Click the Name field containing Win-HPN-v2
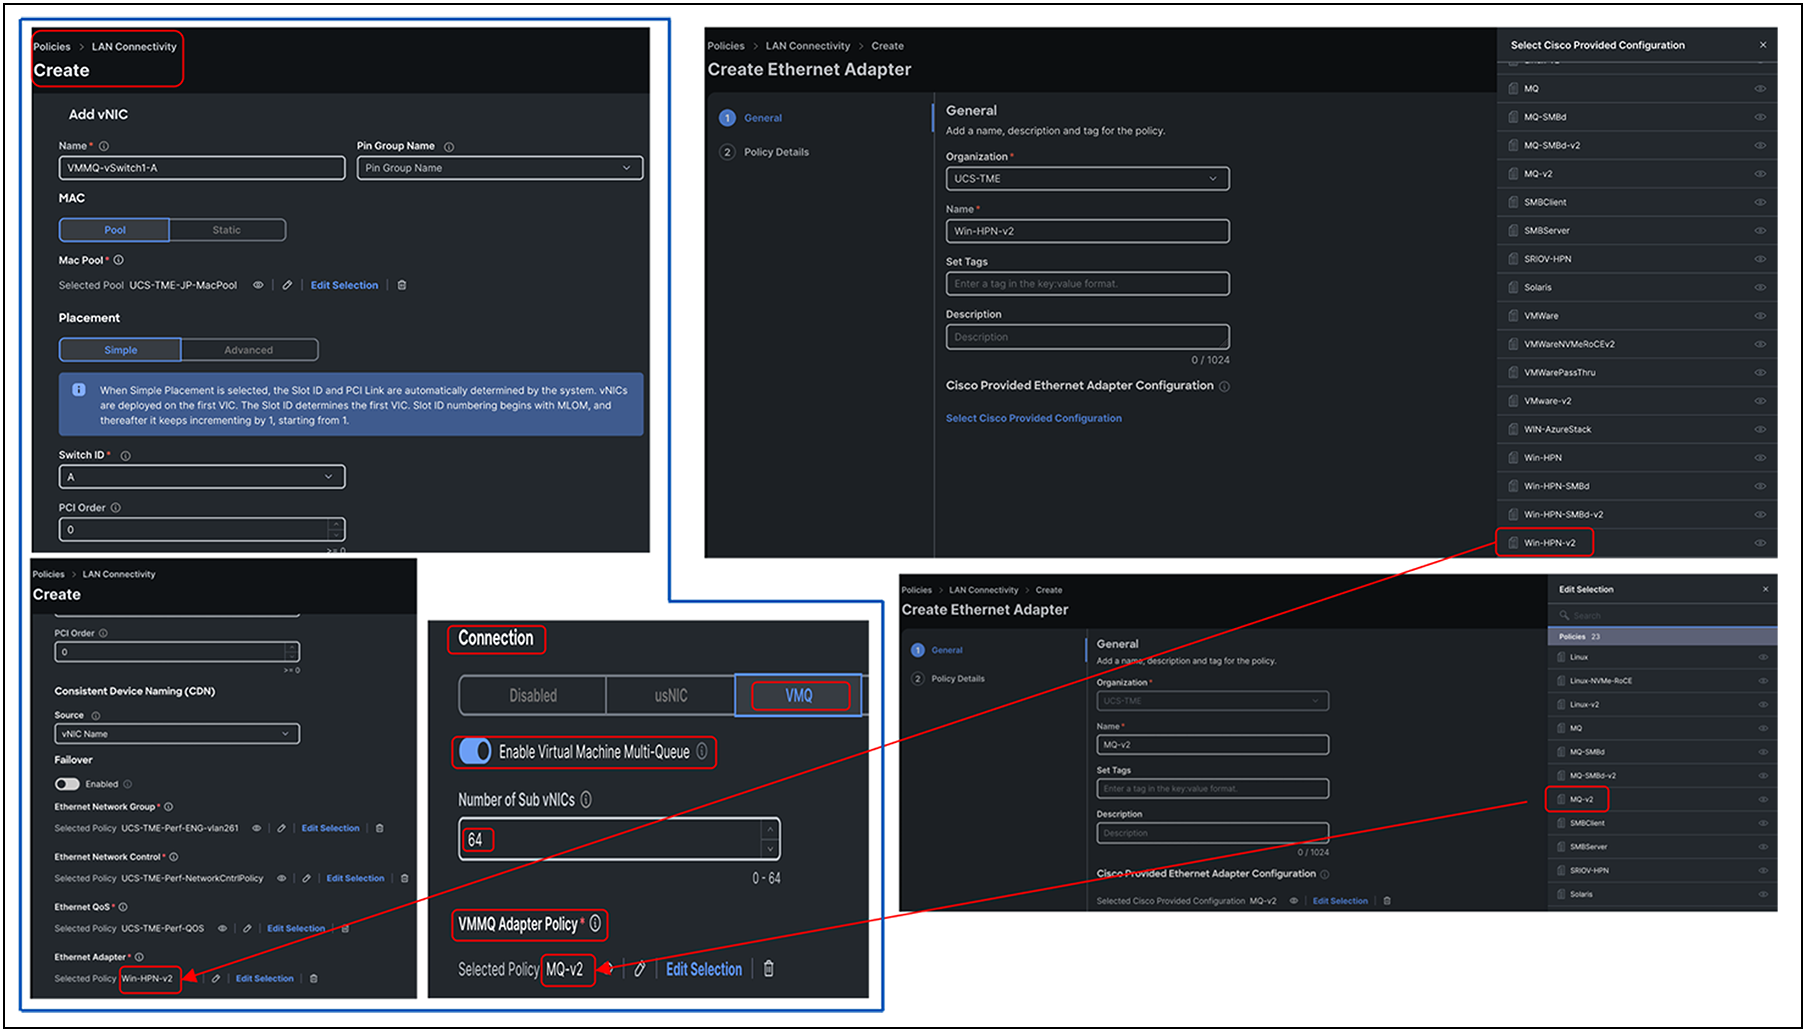The height and width of the screenshot is (1032, 1806). (x=1088, y=231)
